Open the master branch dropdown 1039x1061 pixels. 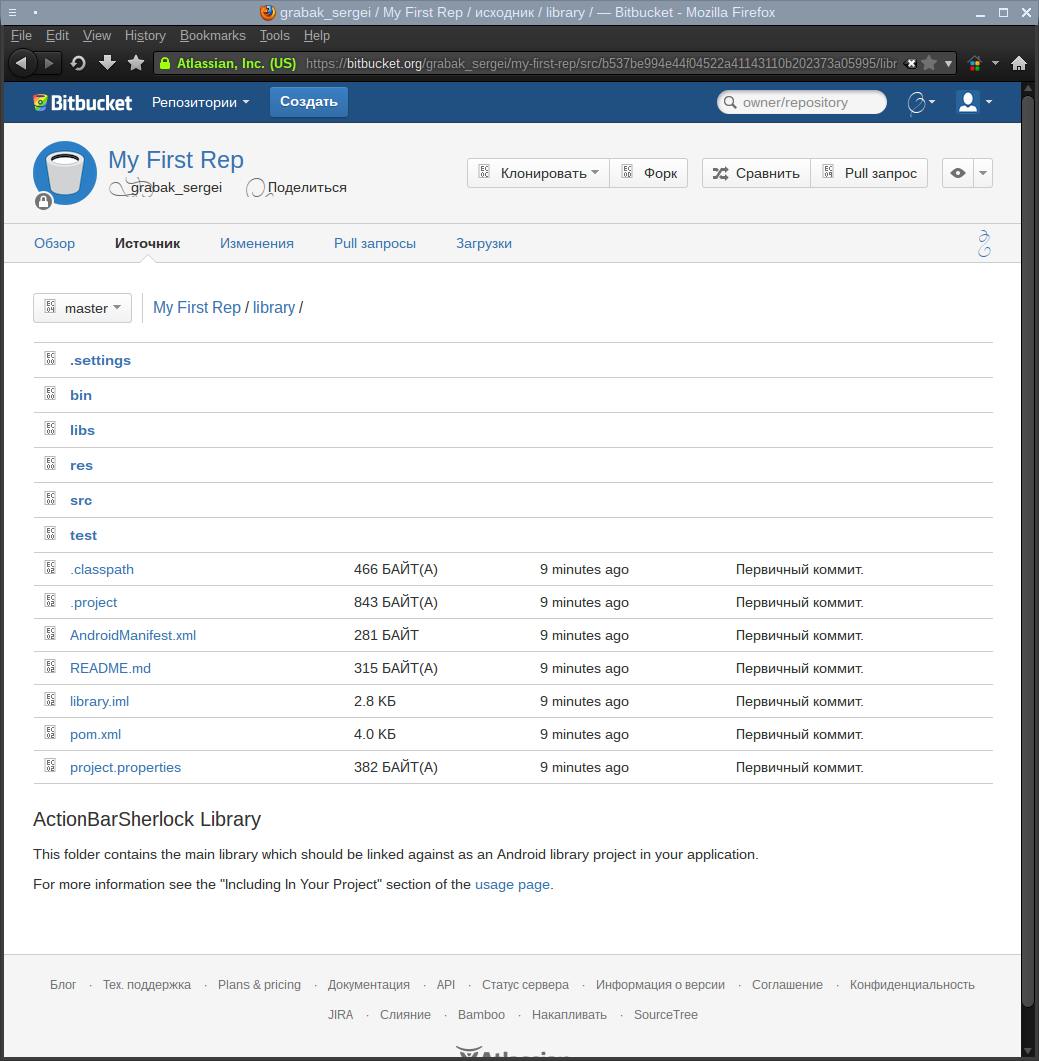pyautogui.click(x=82, y=308)
